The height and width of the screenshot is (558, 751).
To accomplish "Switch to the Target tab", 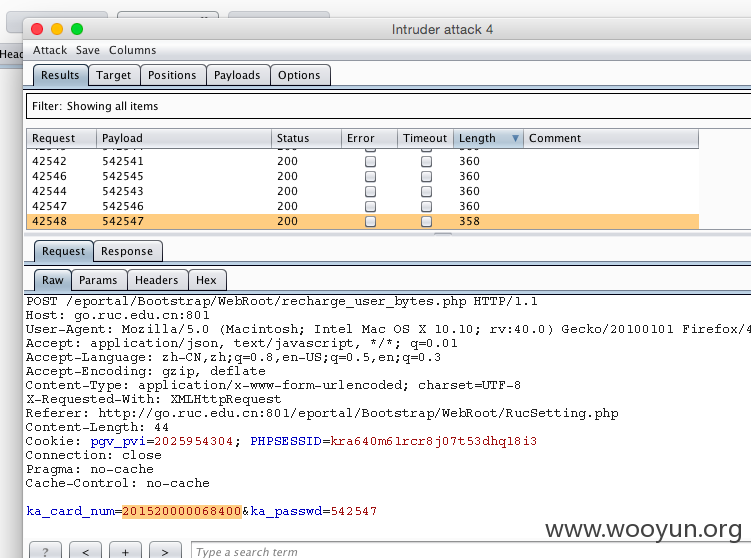I will point(114,75).
